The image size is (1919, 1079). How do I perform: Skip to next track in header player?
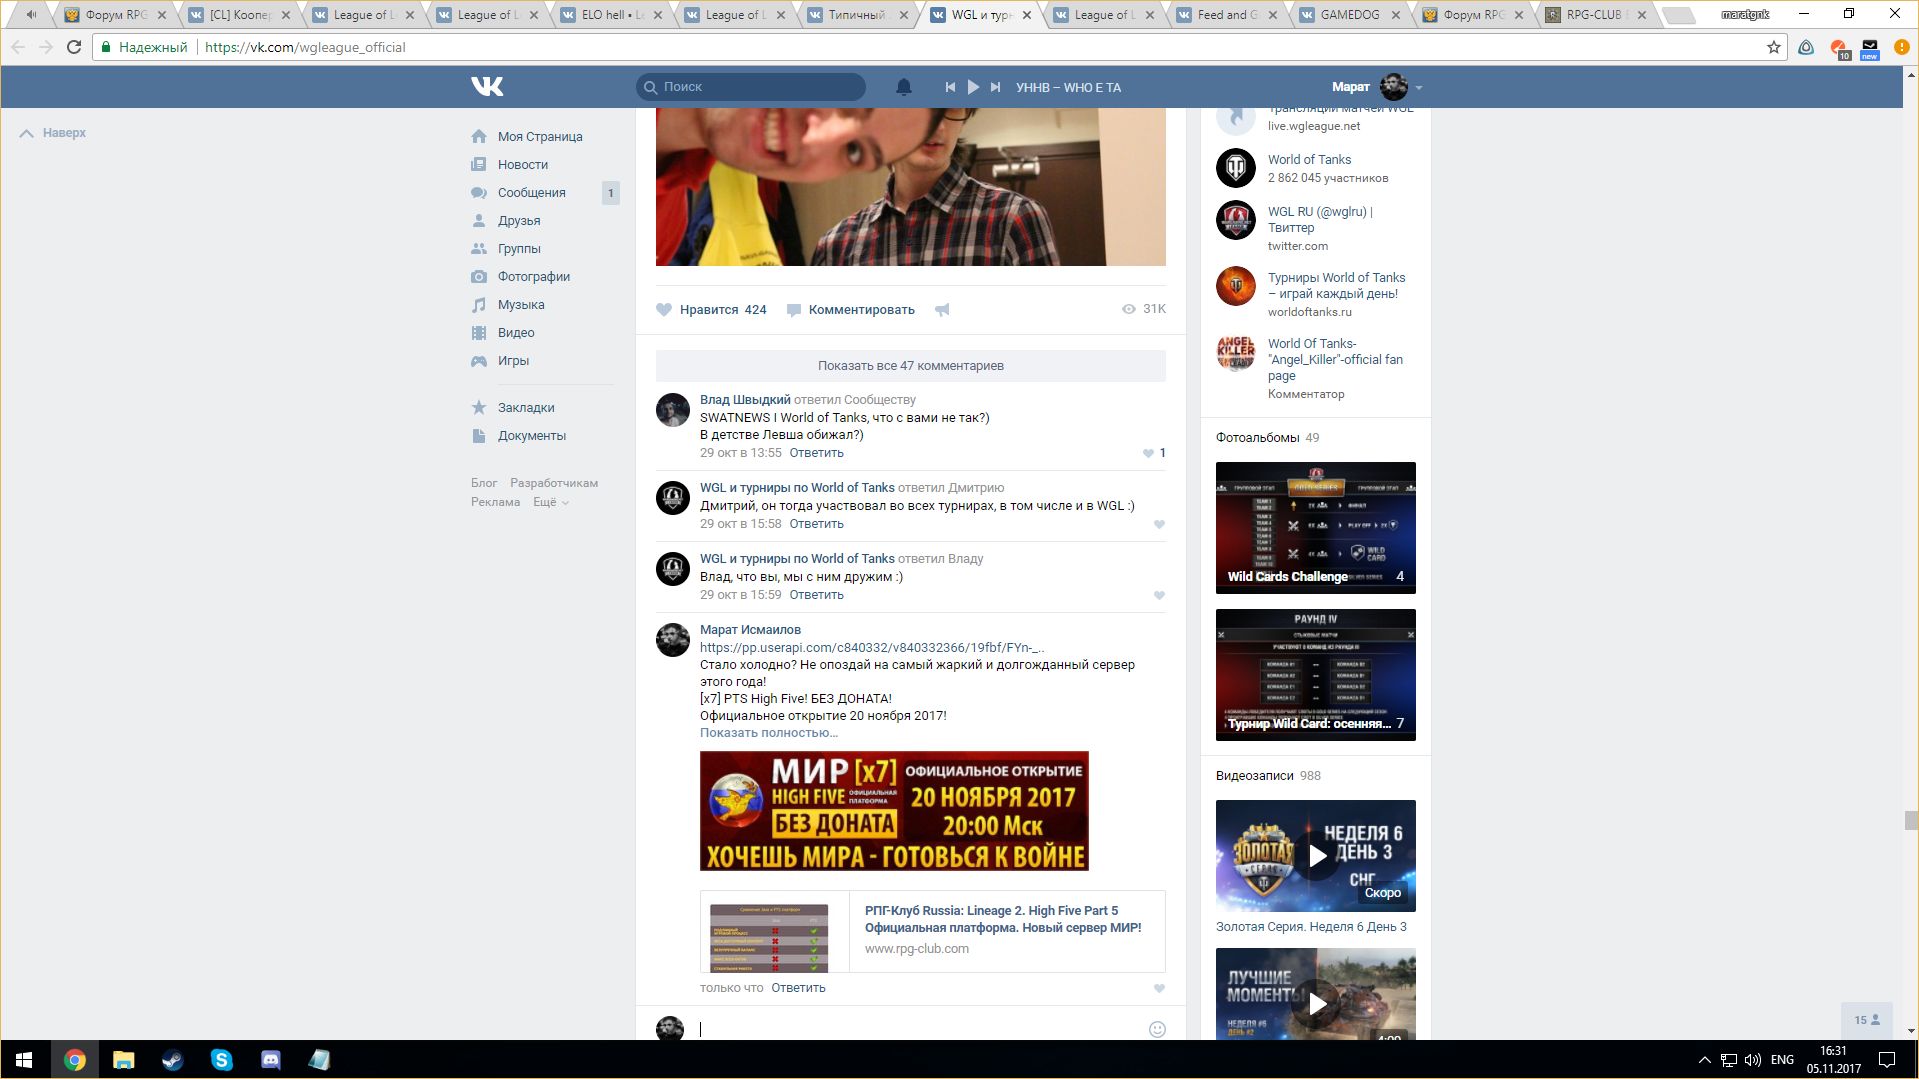click(x=995, y=87)
